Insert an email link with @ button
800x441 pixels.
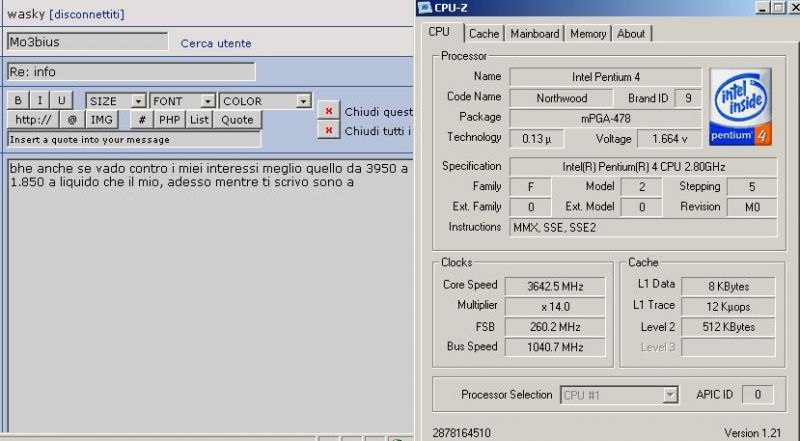(x=72, y=120)
